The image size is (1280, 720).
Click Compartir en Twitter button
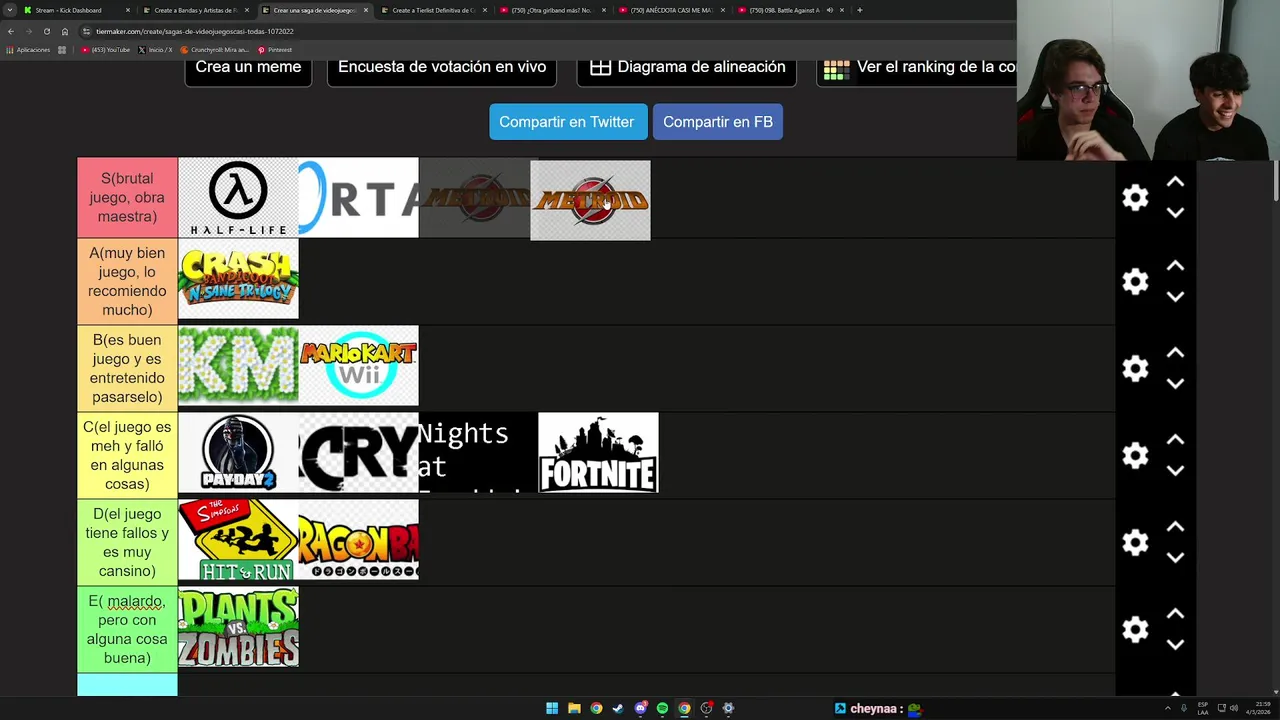(x=567, y=122)
